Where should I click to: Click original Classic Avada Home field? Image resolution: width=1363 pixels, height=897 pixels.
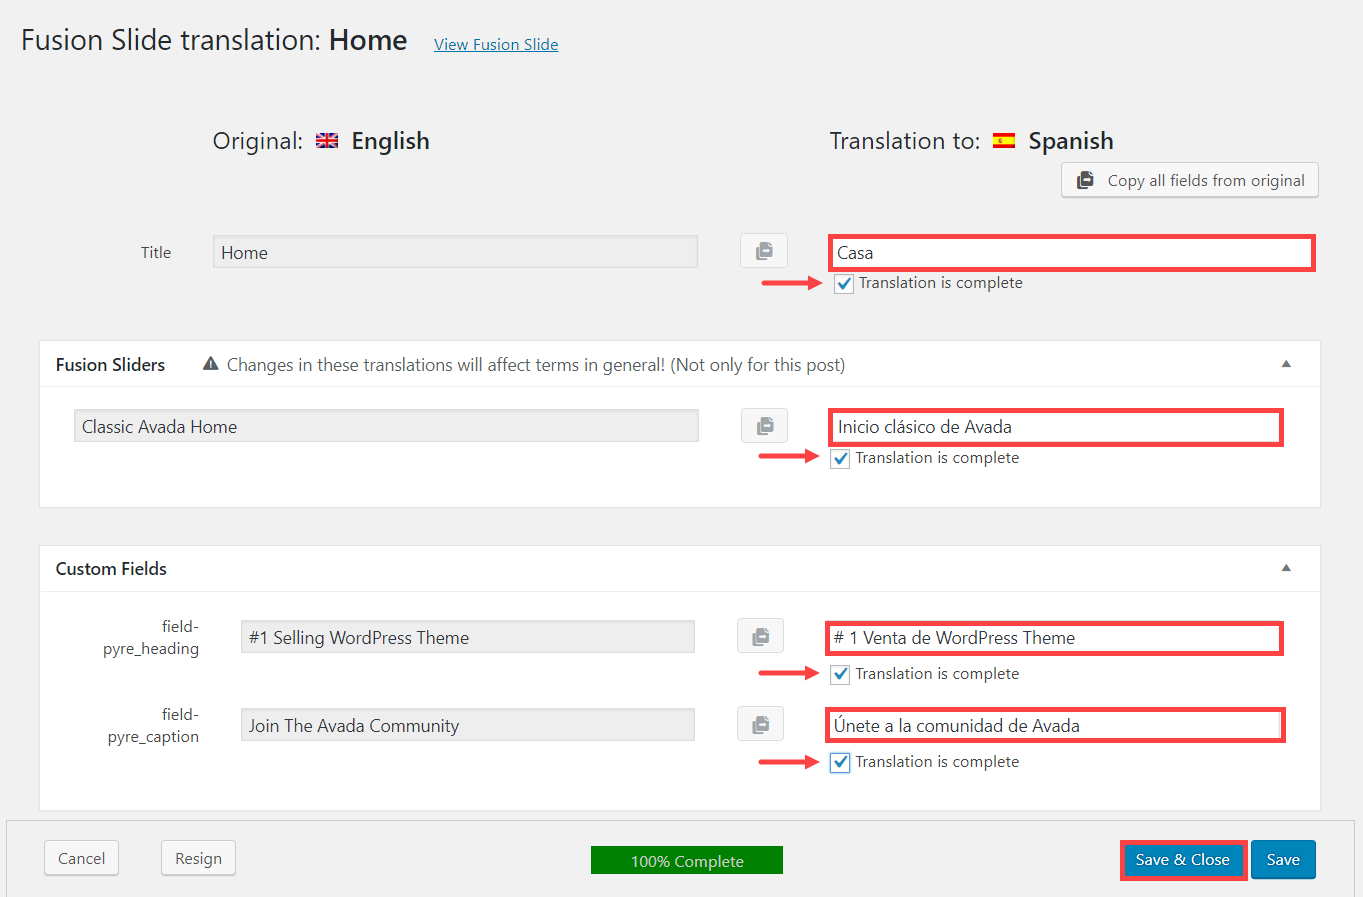coord(386,426)
